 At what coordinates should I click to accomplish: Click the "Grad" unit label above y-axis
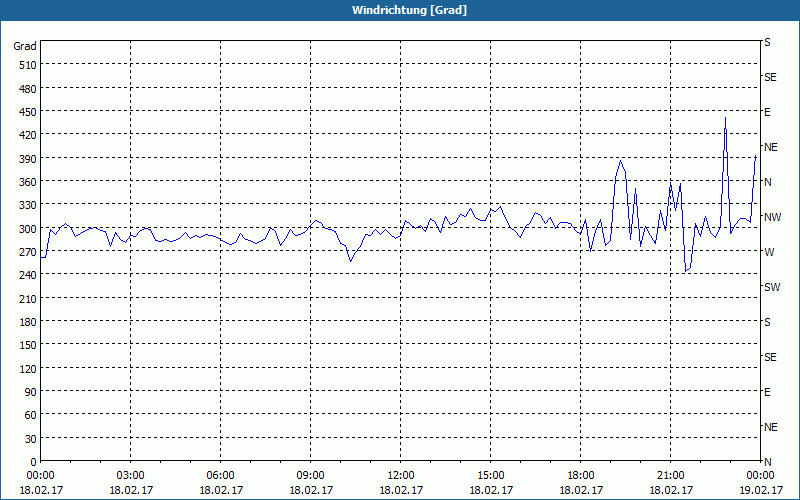(25, 46)
